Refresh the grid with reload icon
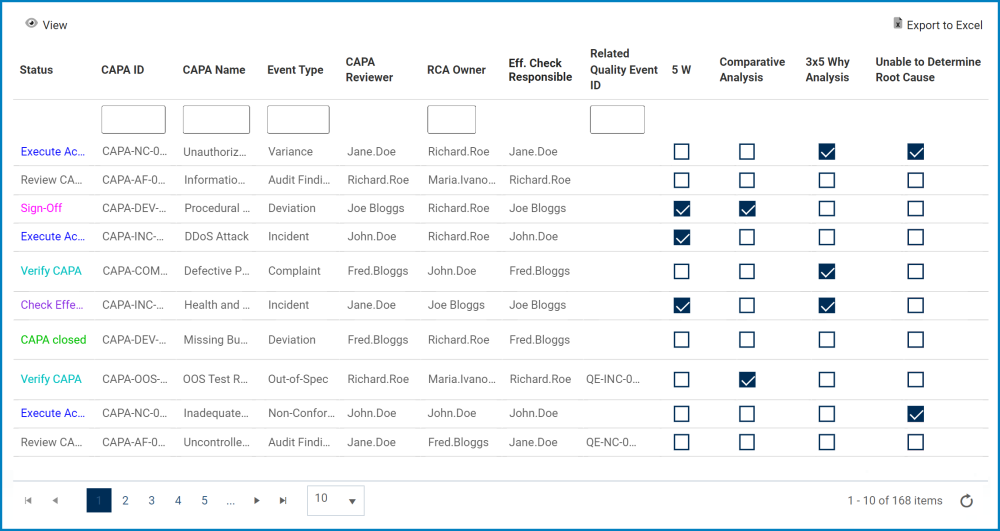Screen dimensions: 1000x531 point(966,501)
